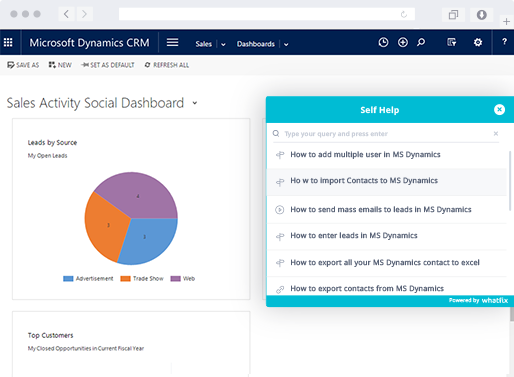Focus the Self Help search query field
The height and width of the screenshot is (377, 514).
(386, 134)
